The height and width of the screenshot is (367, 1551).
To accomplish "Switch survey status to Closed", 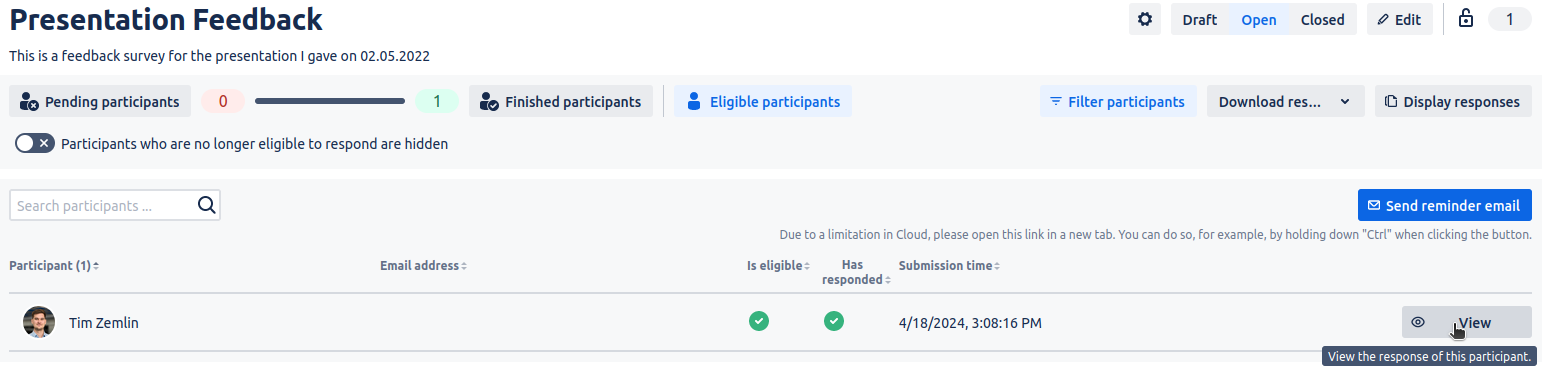I will click(1322, 19).
